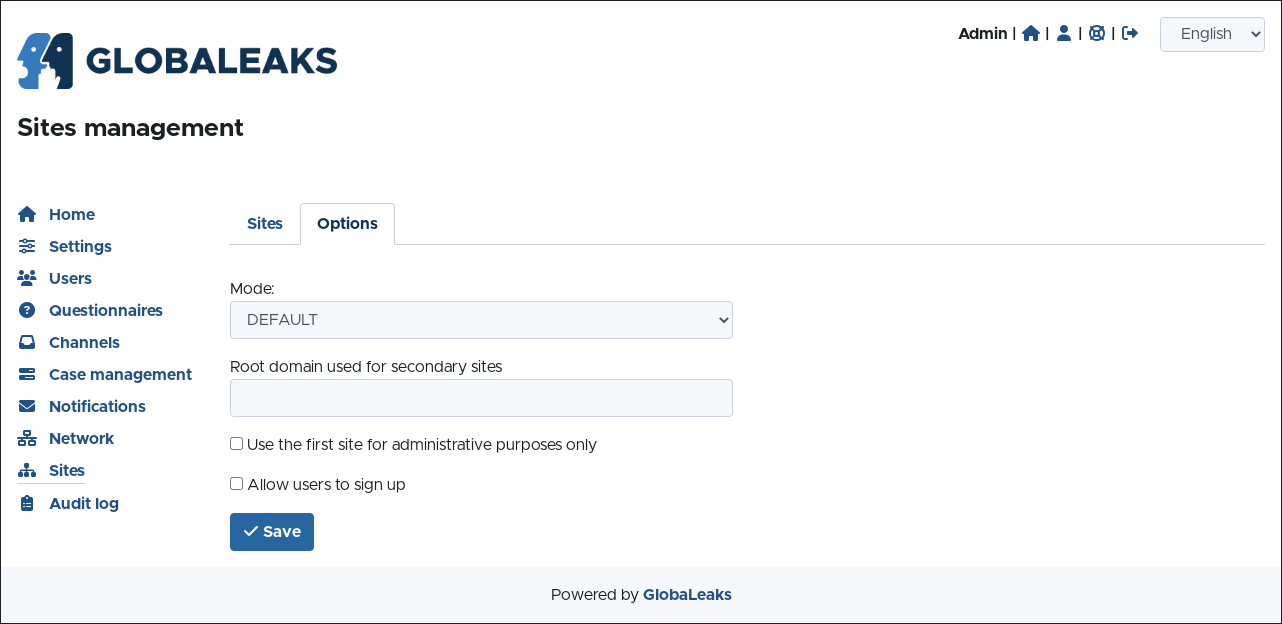Log out using the sign-out icon
This screenshot has height=624, width=1282.
1130,33
